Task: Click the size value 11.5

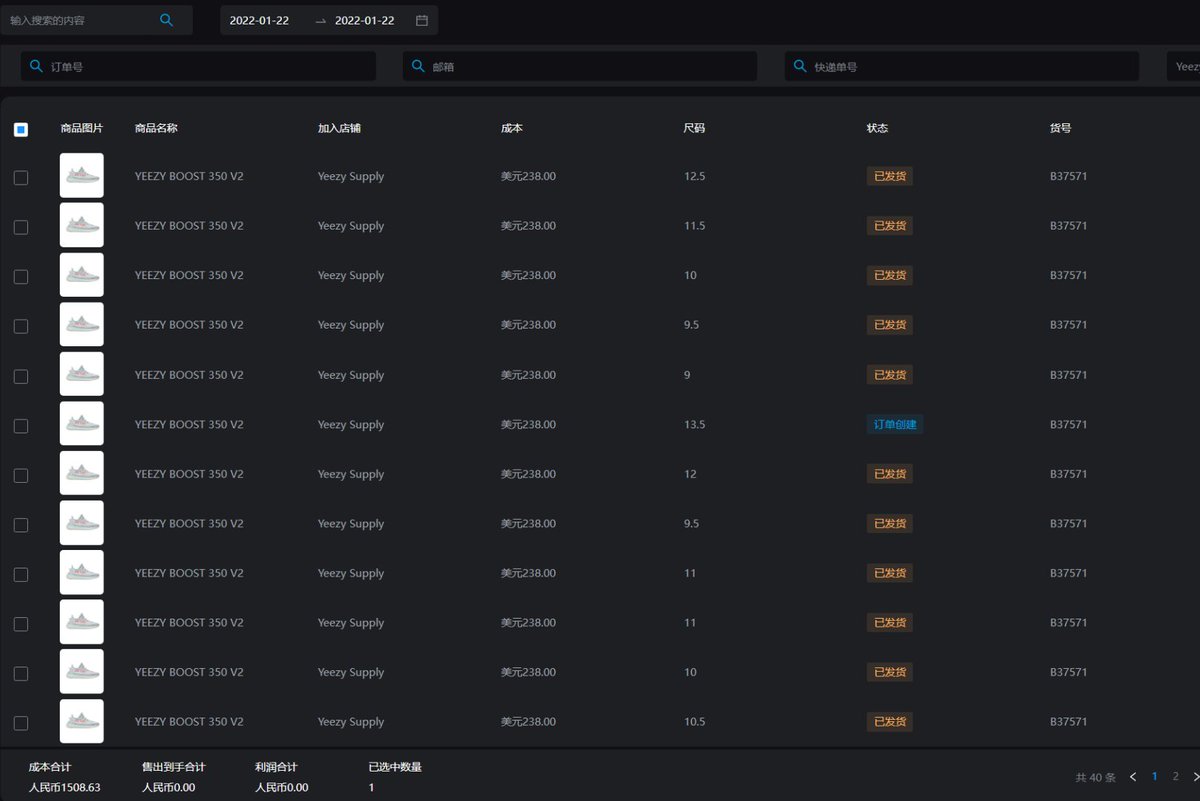Action: [695, 226]
